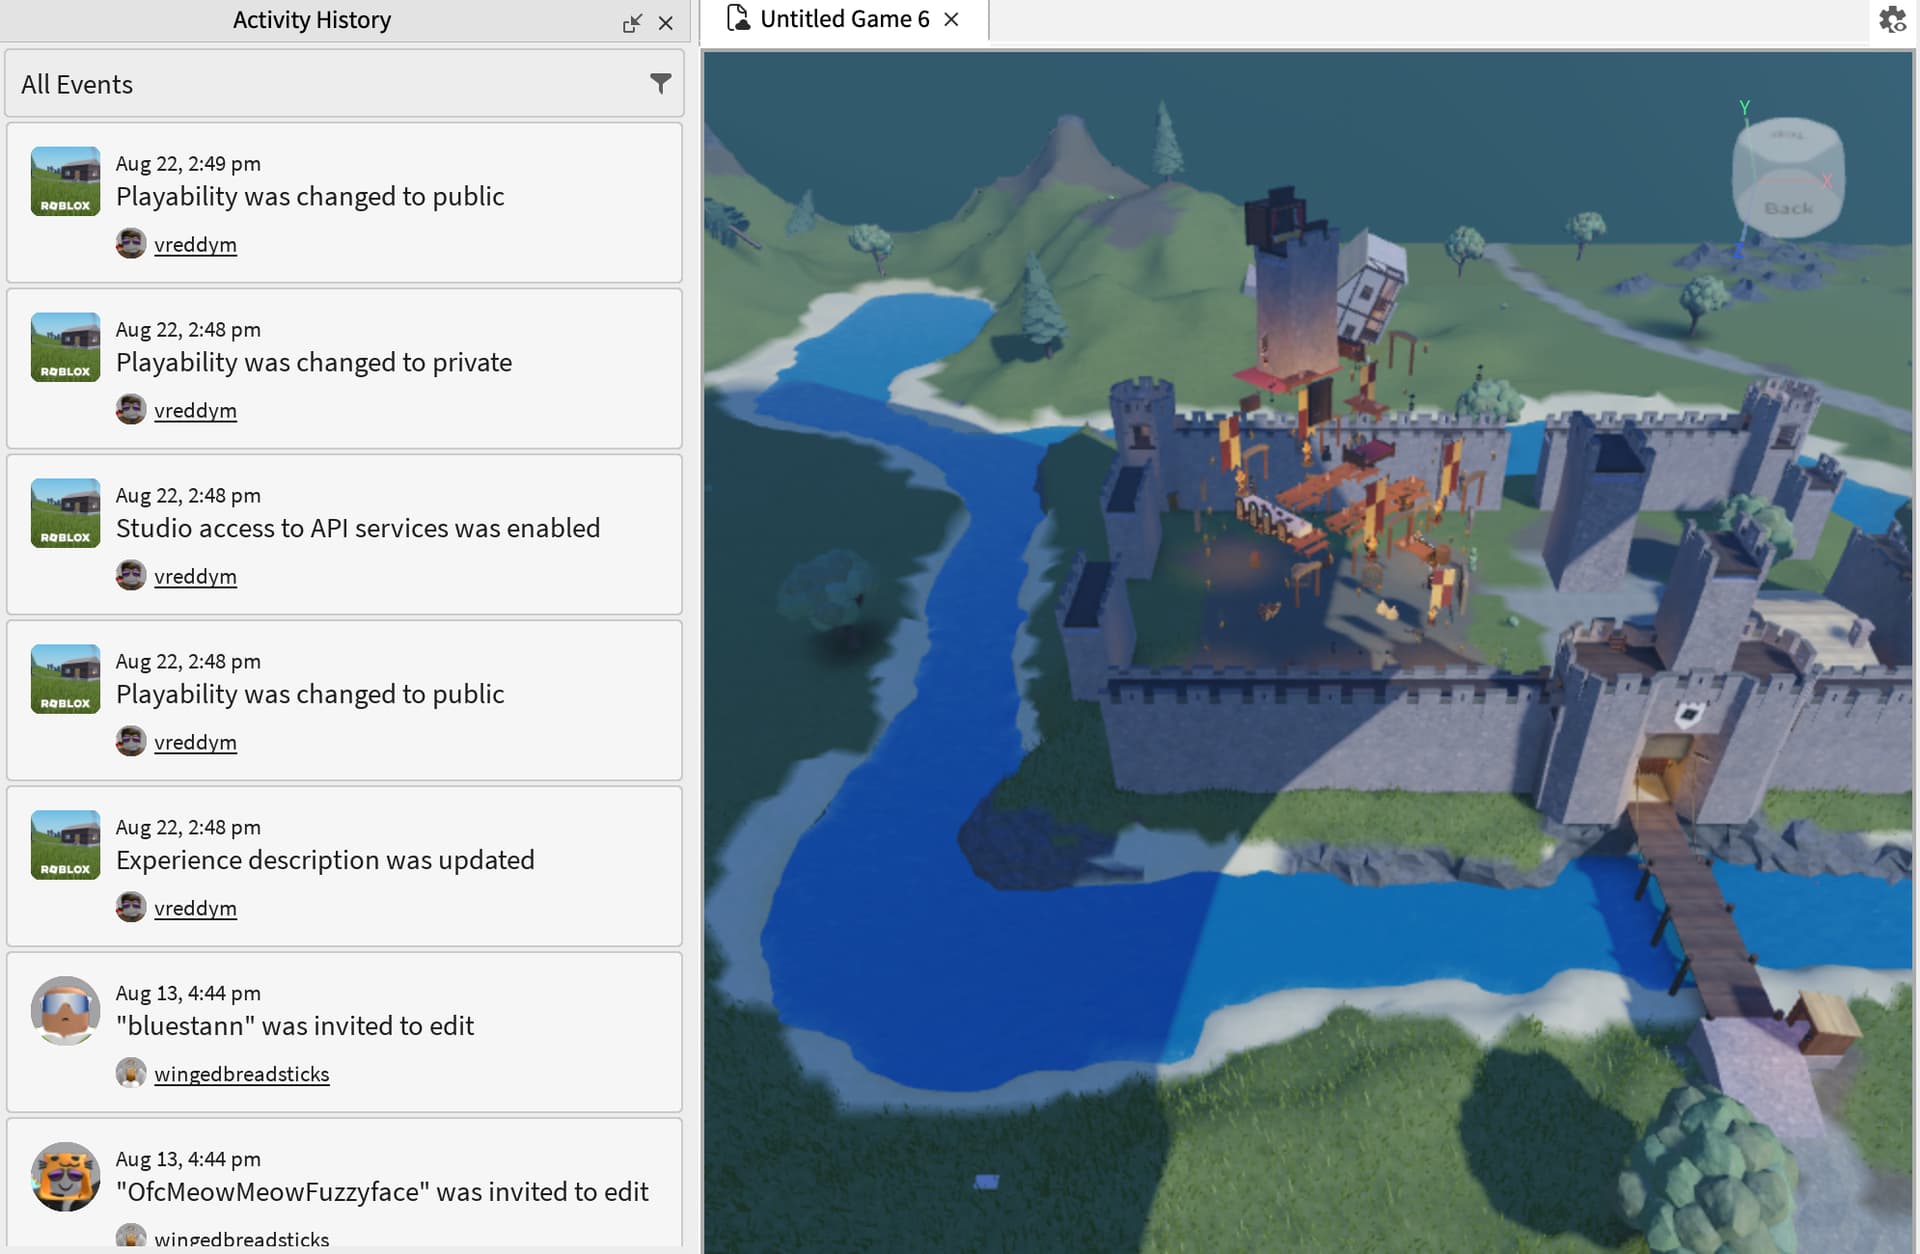This screenshot has width=1920, height=1254.
Task: Select Playability was changed to private event
Action: coord(314,362)
